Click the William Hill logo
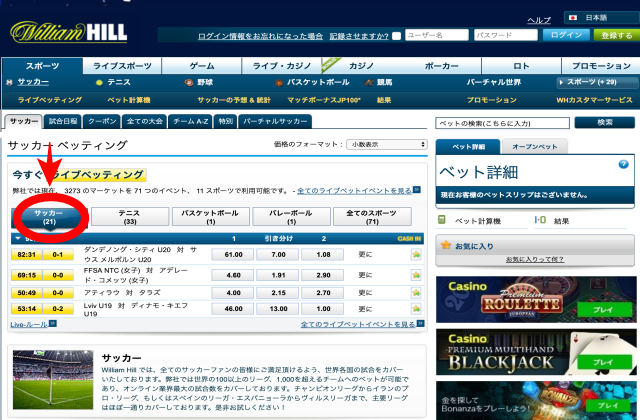The width and height of the screenshot is (640, 420). point(70,28)
